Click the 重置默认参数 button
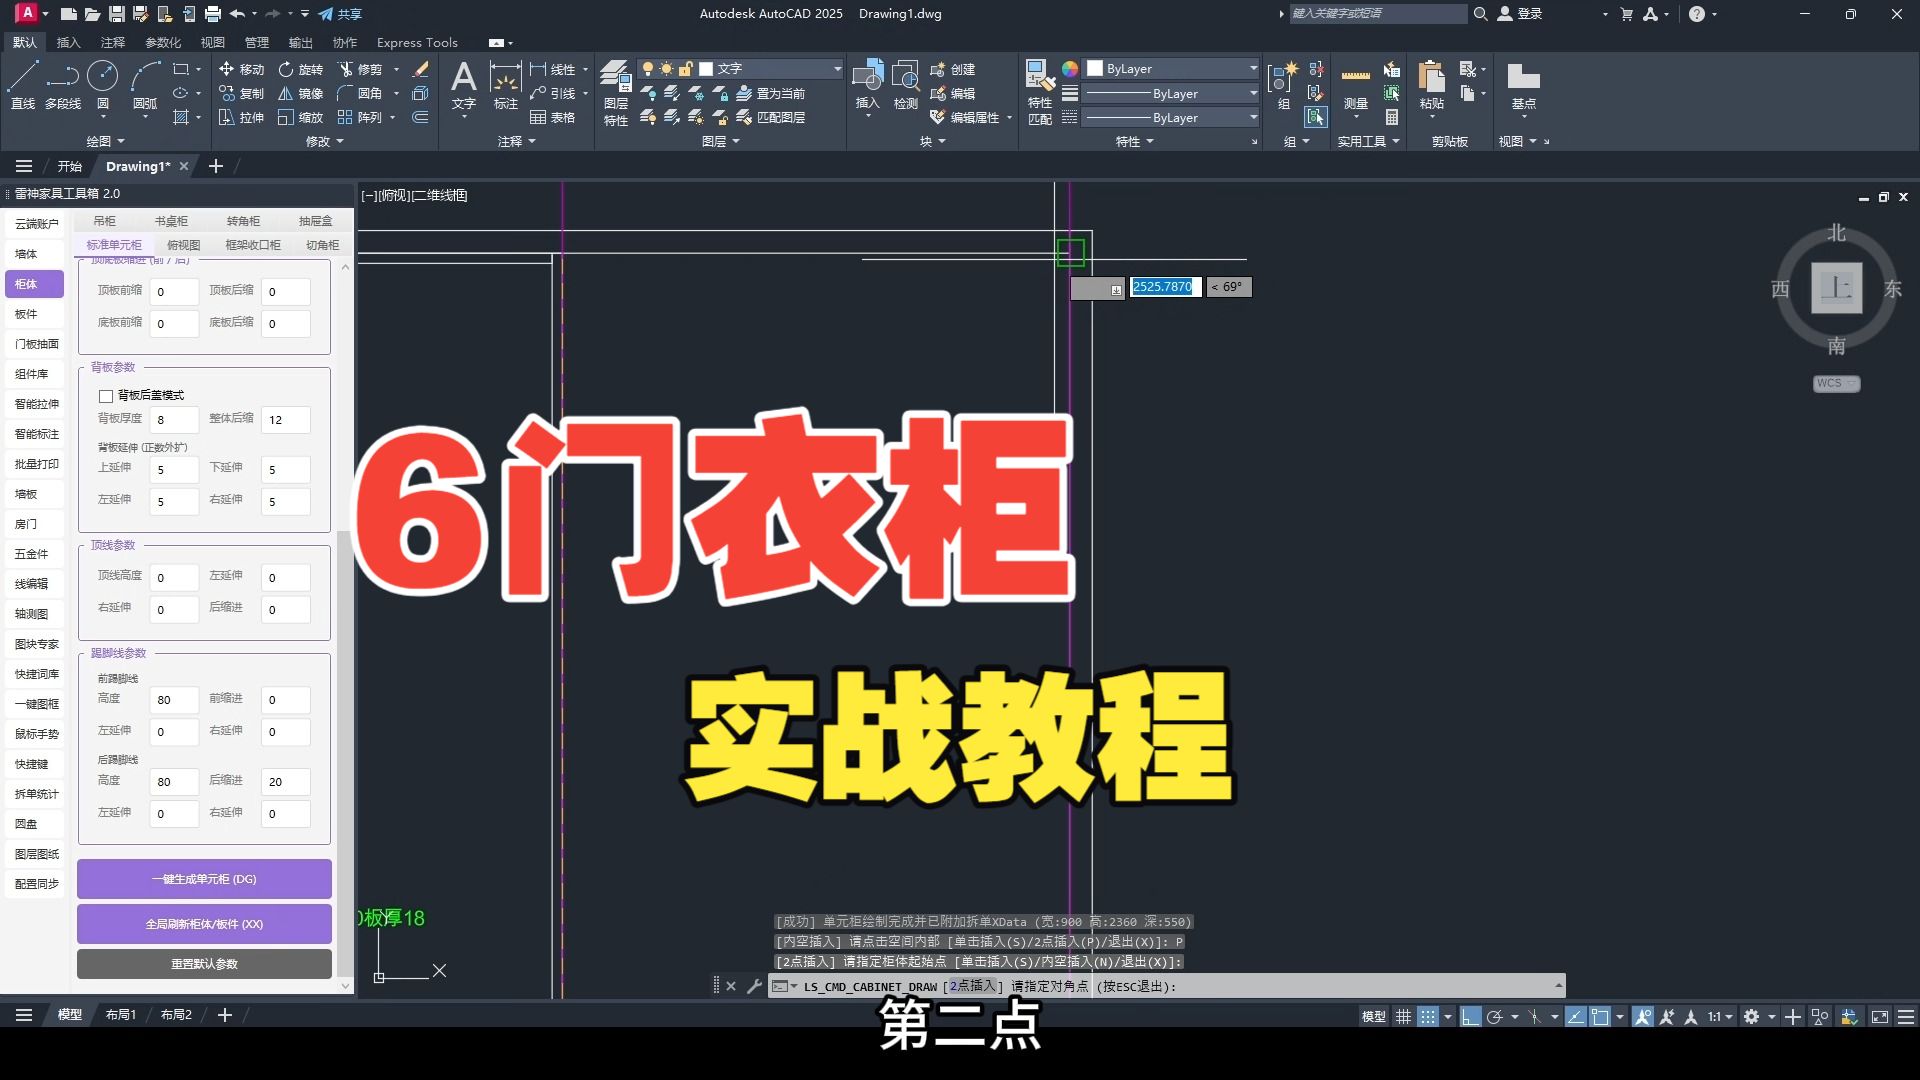 204,964
